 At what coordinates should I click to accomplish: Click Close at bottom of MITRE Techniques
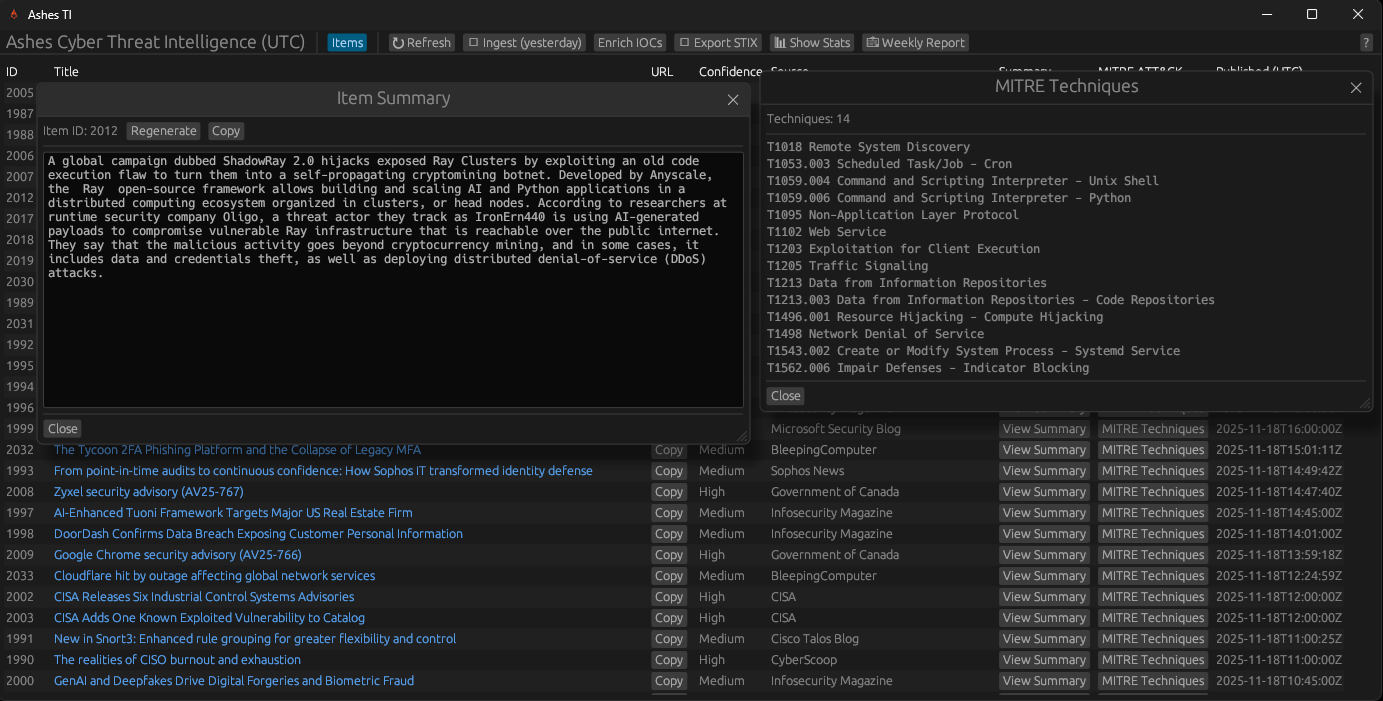click(x=785, y=396)
